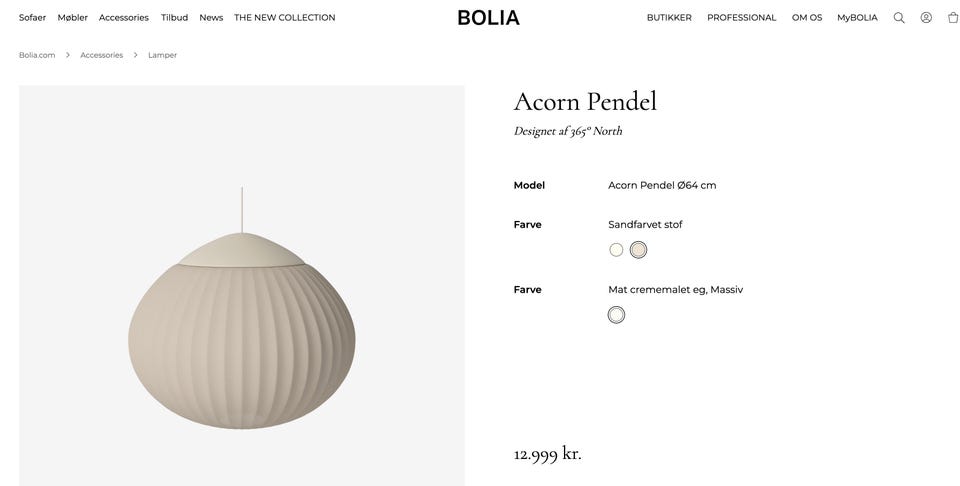Open MyBOLIA account link
This screenshot has height=486, width=960.
pyautogui.click(x=857, y=18)
